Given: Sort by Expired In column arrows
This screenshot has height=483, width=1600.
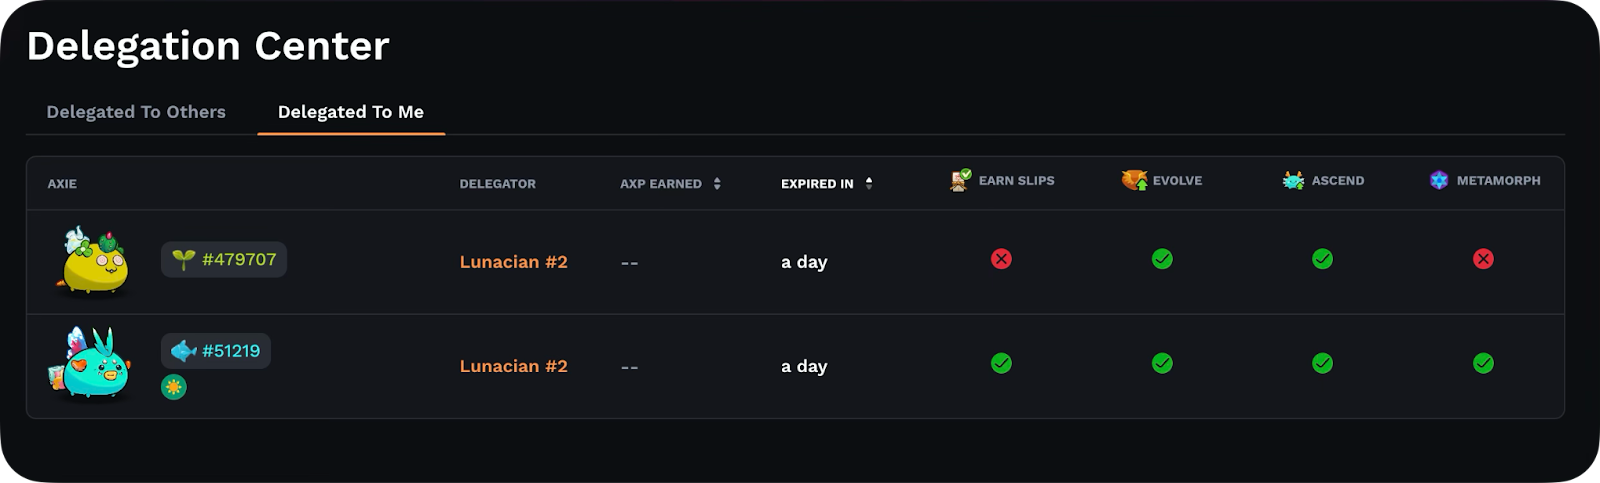Looking at the screenshot, I should [869, 183].
